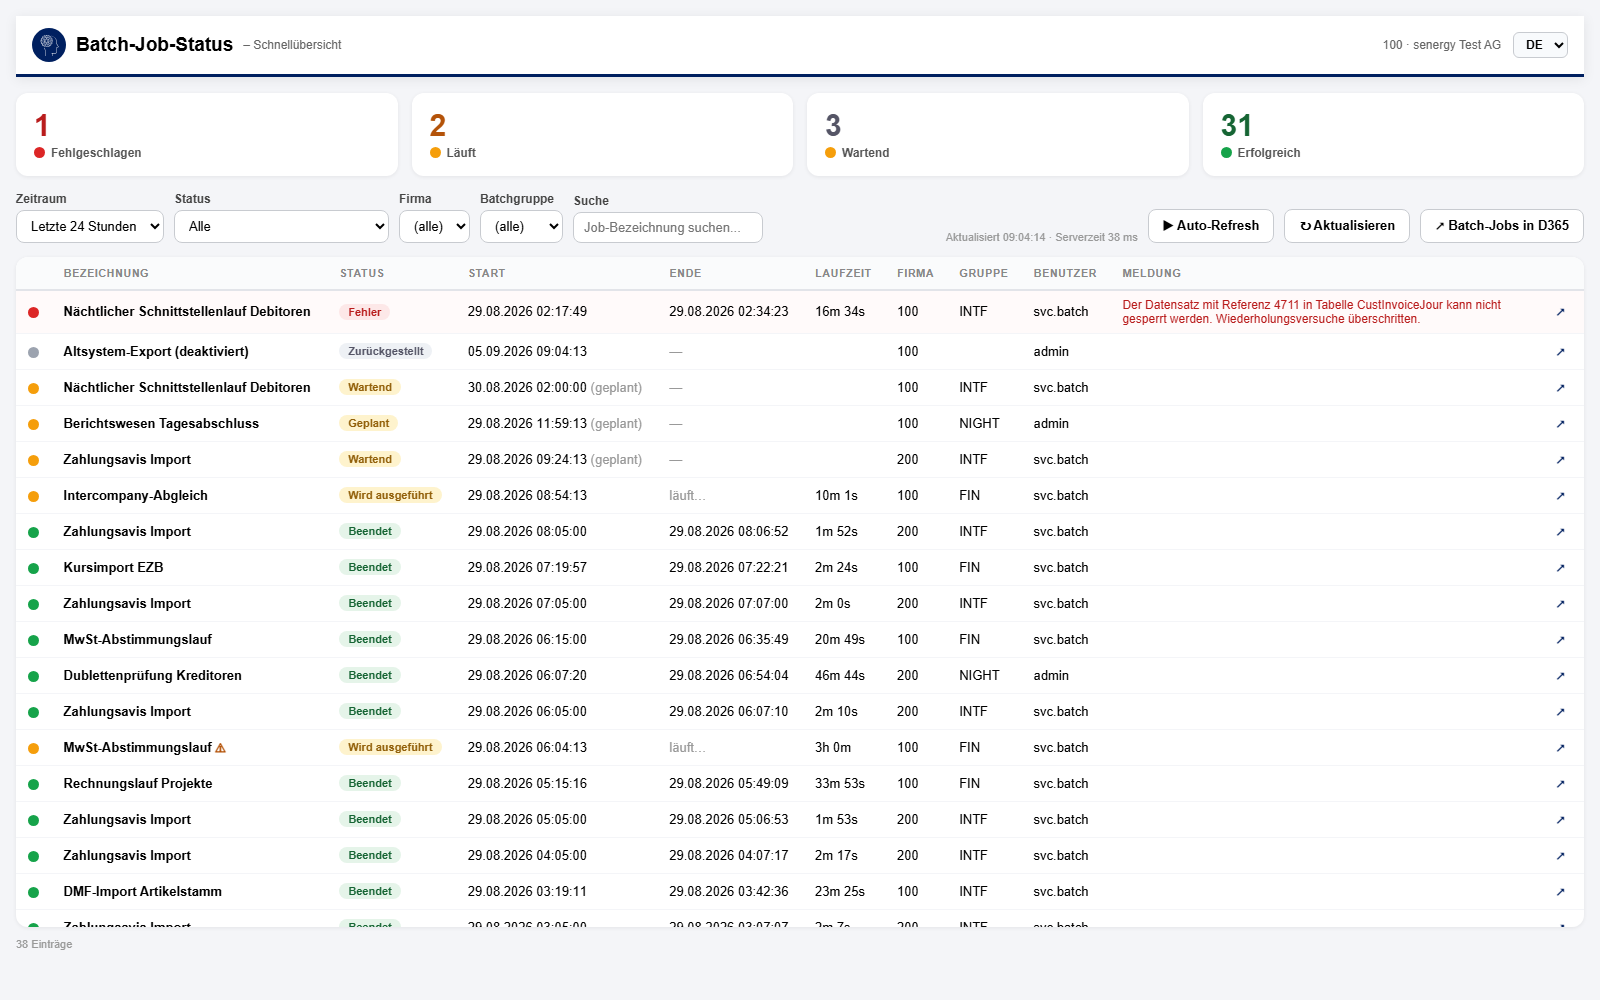
Task: Click the red CustInvoiceJour error message
Action: (x=1312, y=312)
